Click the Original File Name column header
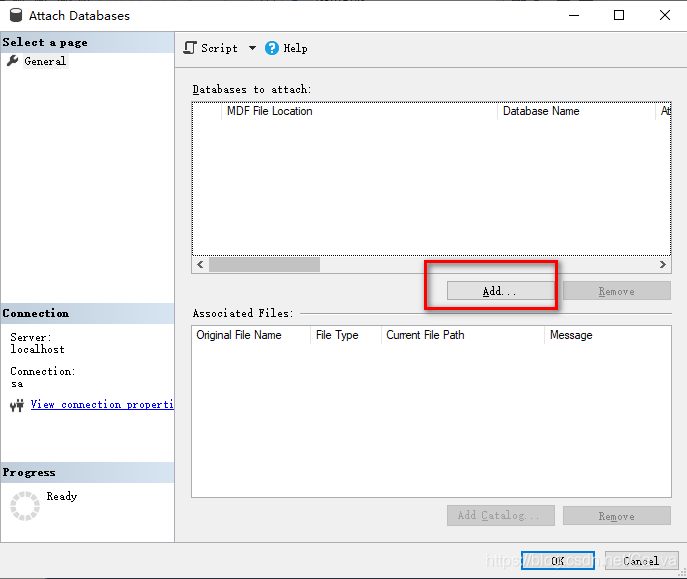Viewport: 687px width, 579px height. (x=251, y=335)
